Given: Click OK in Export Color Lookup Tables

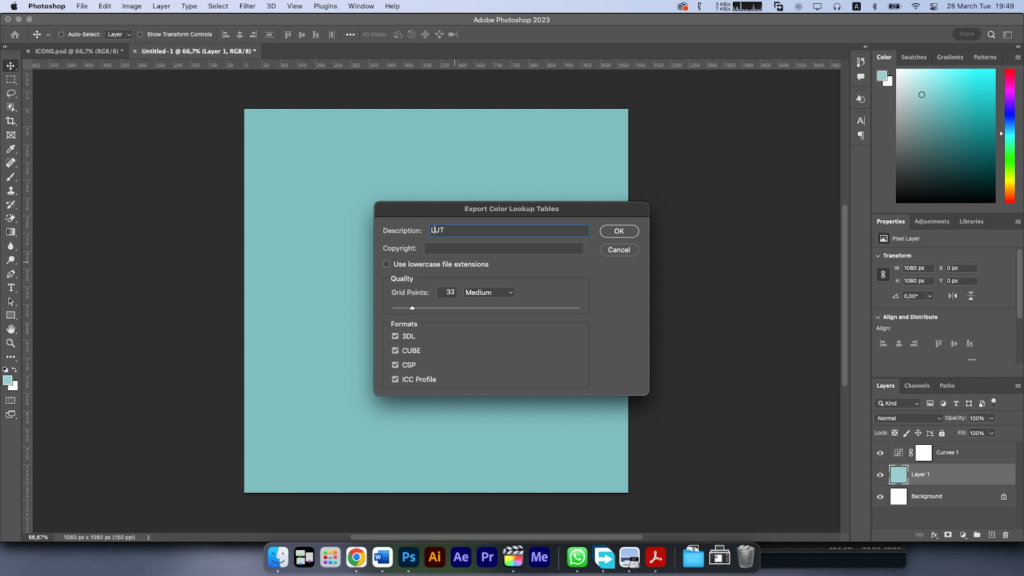Looking at the screenshot, I should point(618,231).
